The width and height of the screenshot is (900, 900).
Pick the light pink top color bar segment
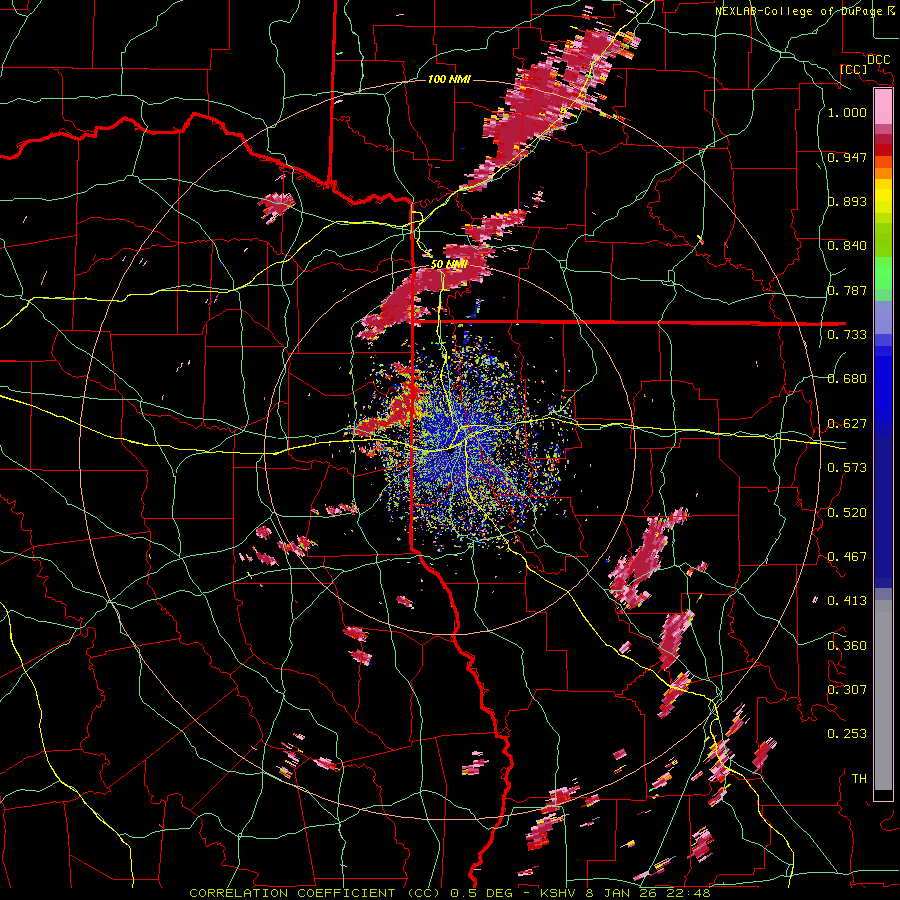[x=883, y=107]
